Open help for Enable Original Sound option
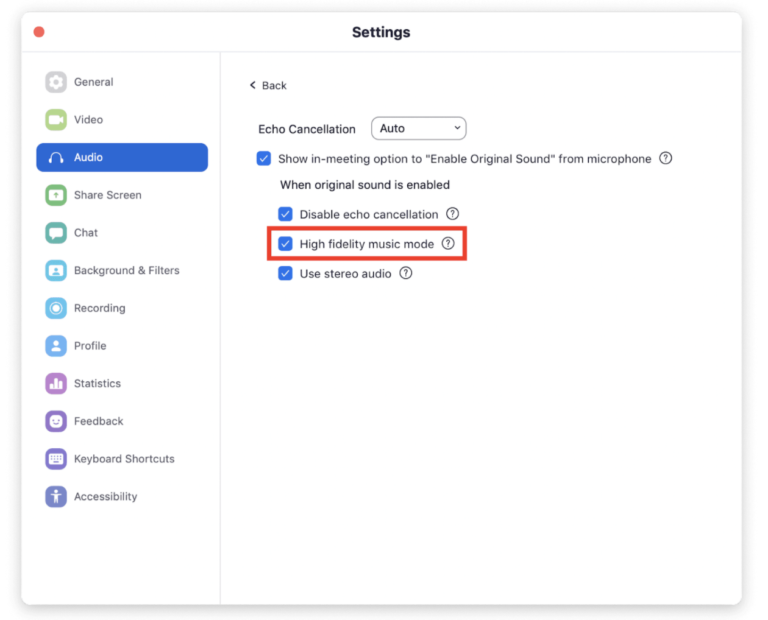 click(x=665, y=158)
